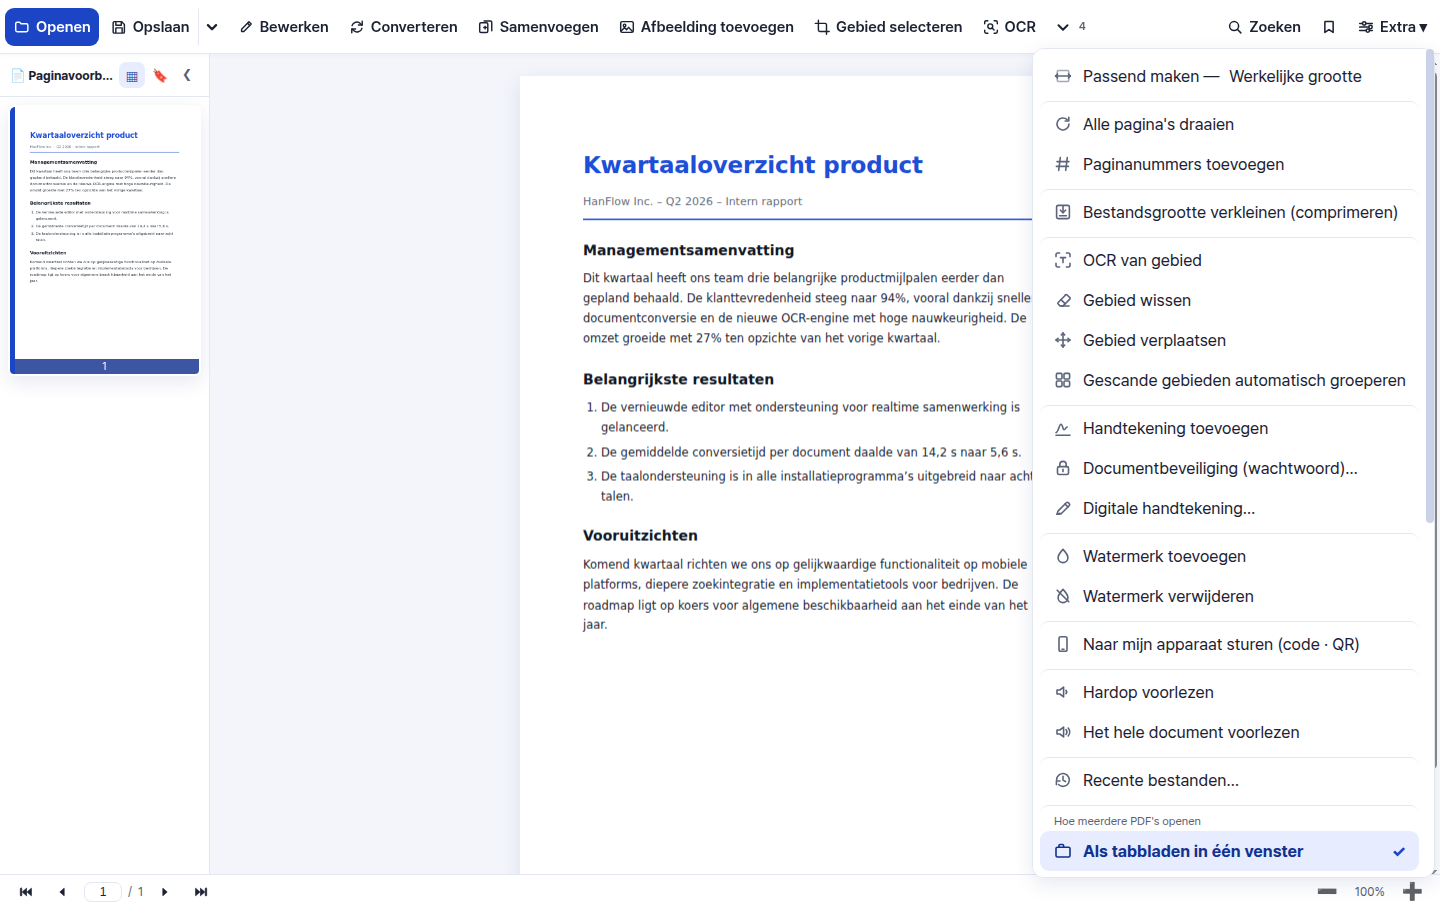The image size is (1440, 908).
Task: Jump to the first page
Action: tap(26, 892)
